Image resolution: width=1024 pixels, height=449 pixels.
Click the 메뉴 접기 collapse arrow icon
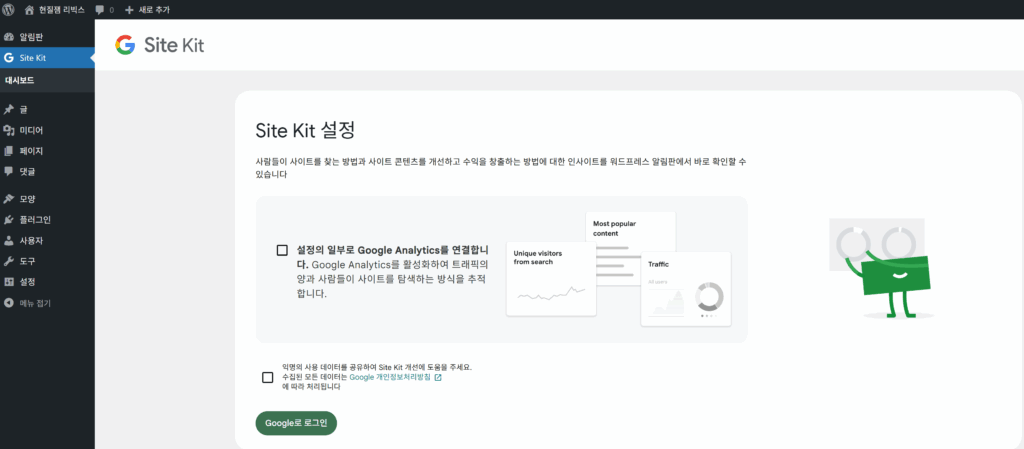coord(9,303)
